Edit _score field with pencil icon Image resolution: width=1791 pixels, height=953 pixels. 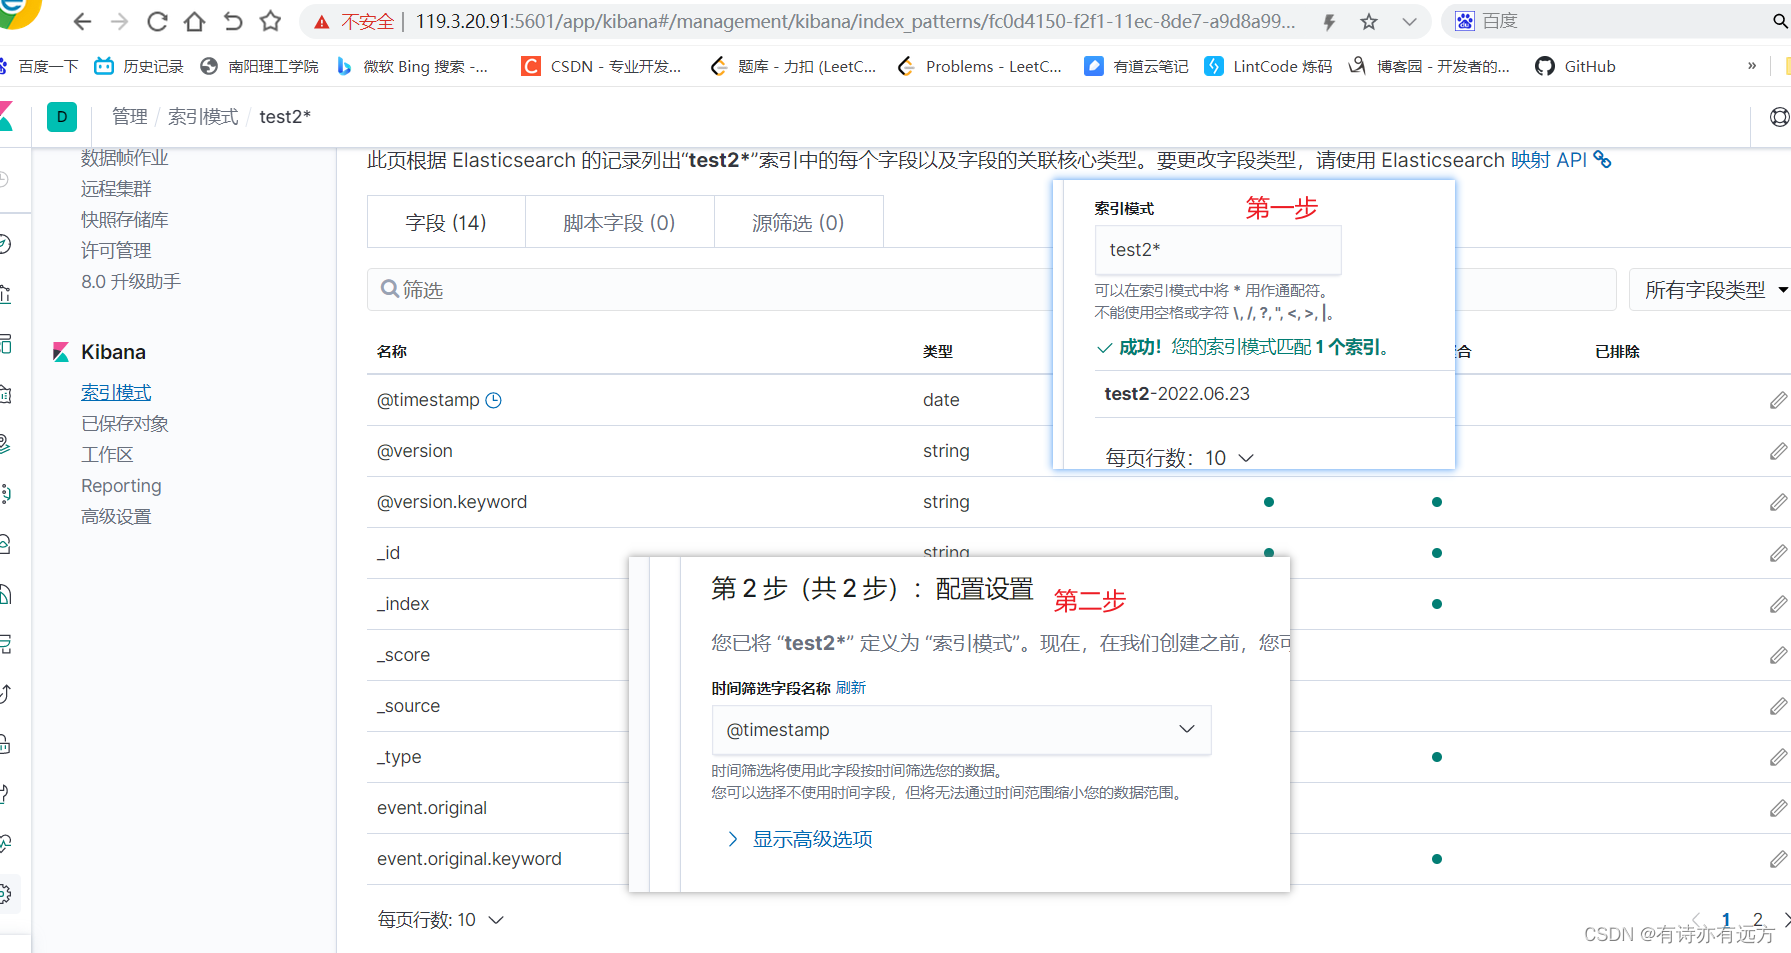pyautogui.click(x=1778, y=655)
